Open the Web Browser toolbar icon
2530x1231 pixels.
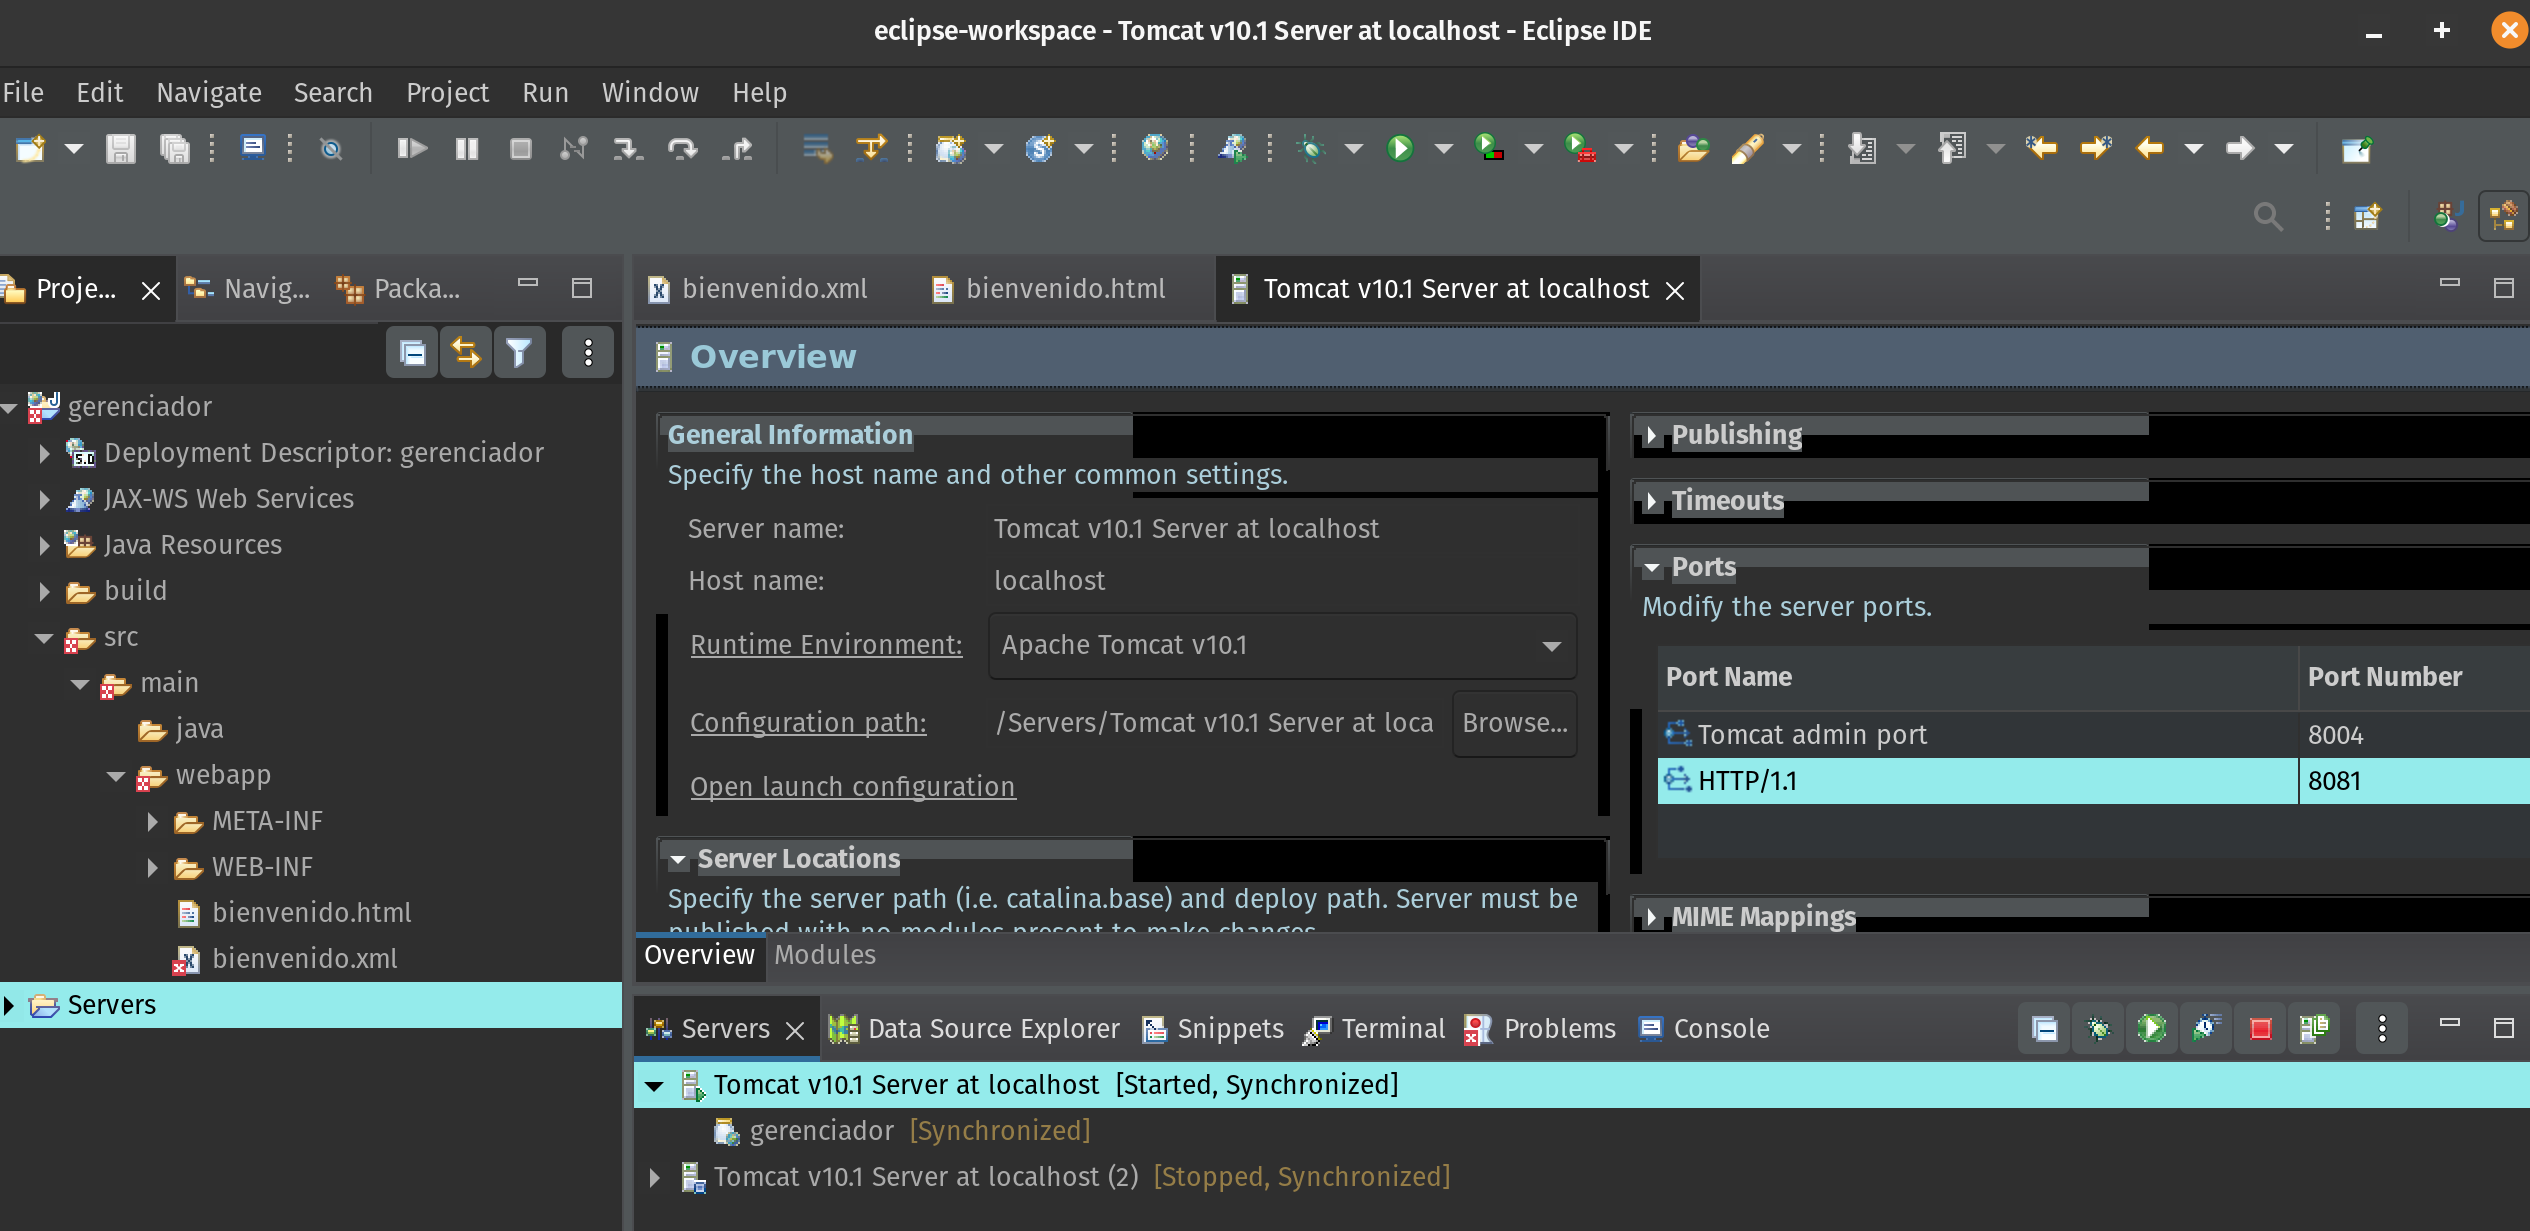click(x=1154, y=149)
